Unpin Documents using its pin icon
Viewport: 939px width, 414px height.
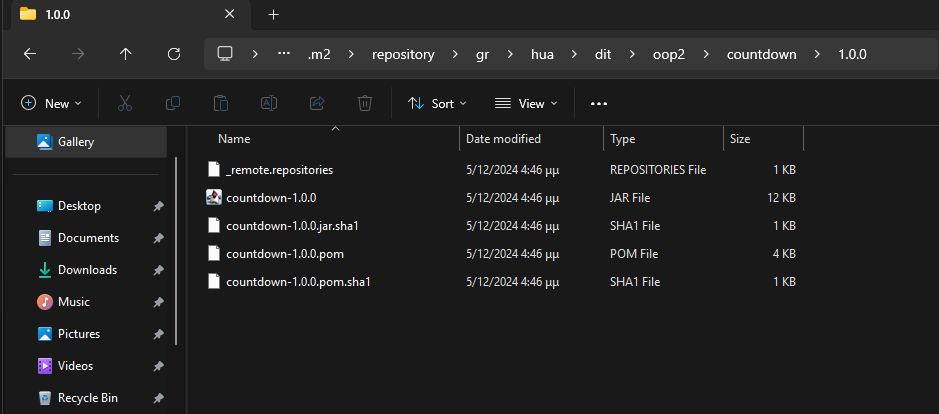pyautogui.click(x=158, y=238)
